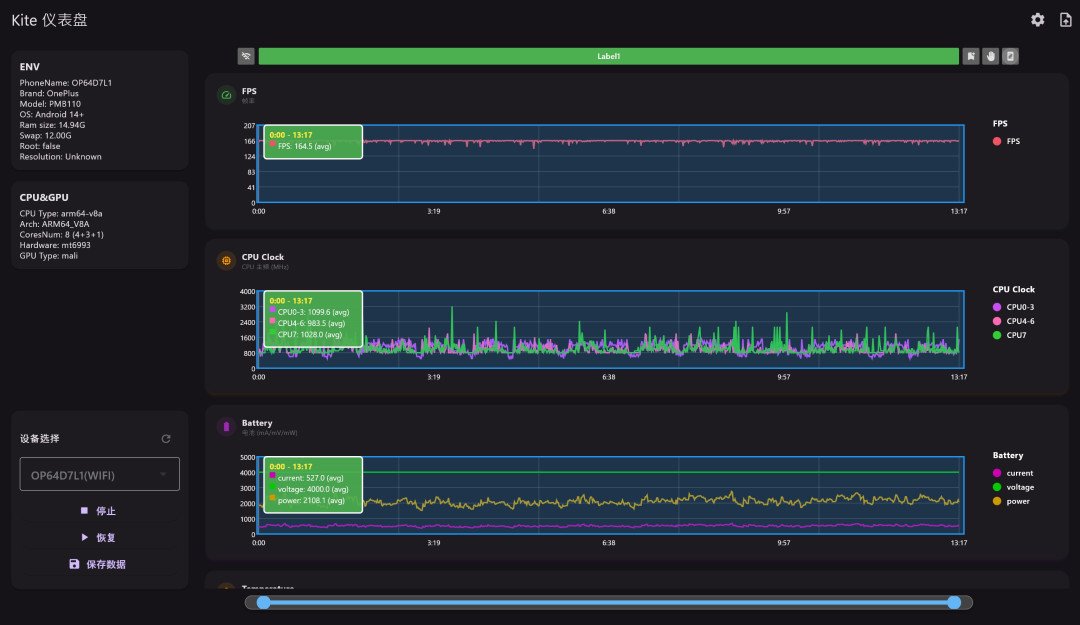Click the right handle of time range slider
Image resolution: width=1080 pixels, height=625 pixels.
(x=954, y=602)
